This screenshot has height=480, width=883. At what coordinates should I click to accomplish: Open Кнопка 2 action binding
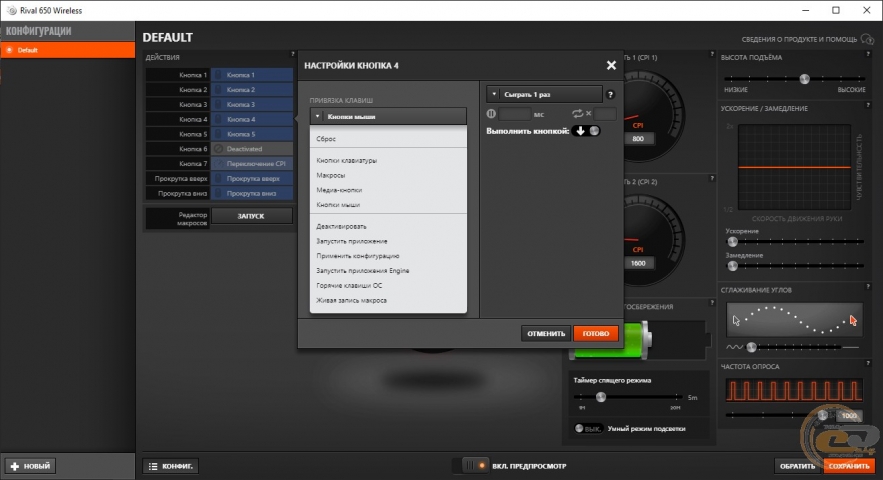coord(252,90)
